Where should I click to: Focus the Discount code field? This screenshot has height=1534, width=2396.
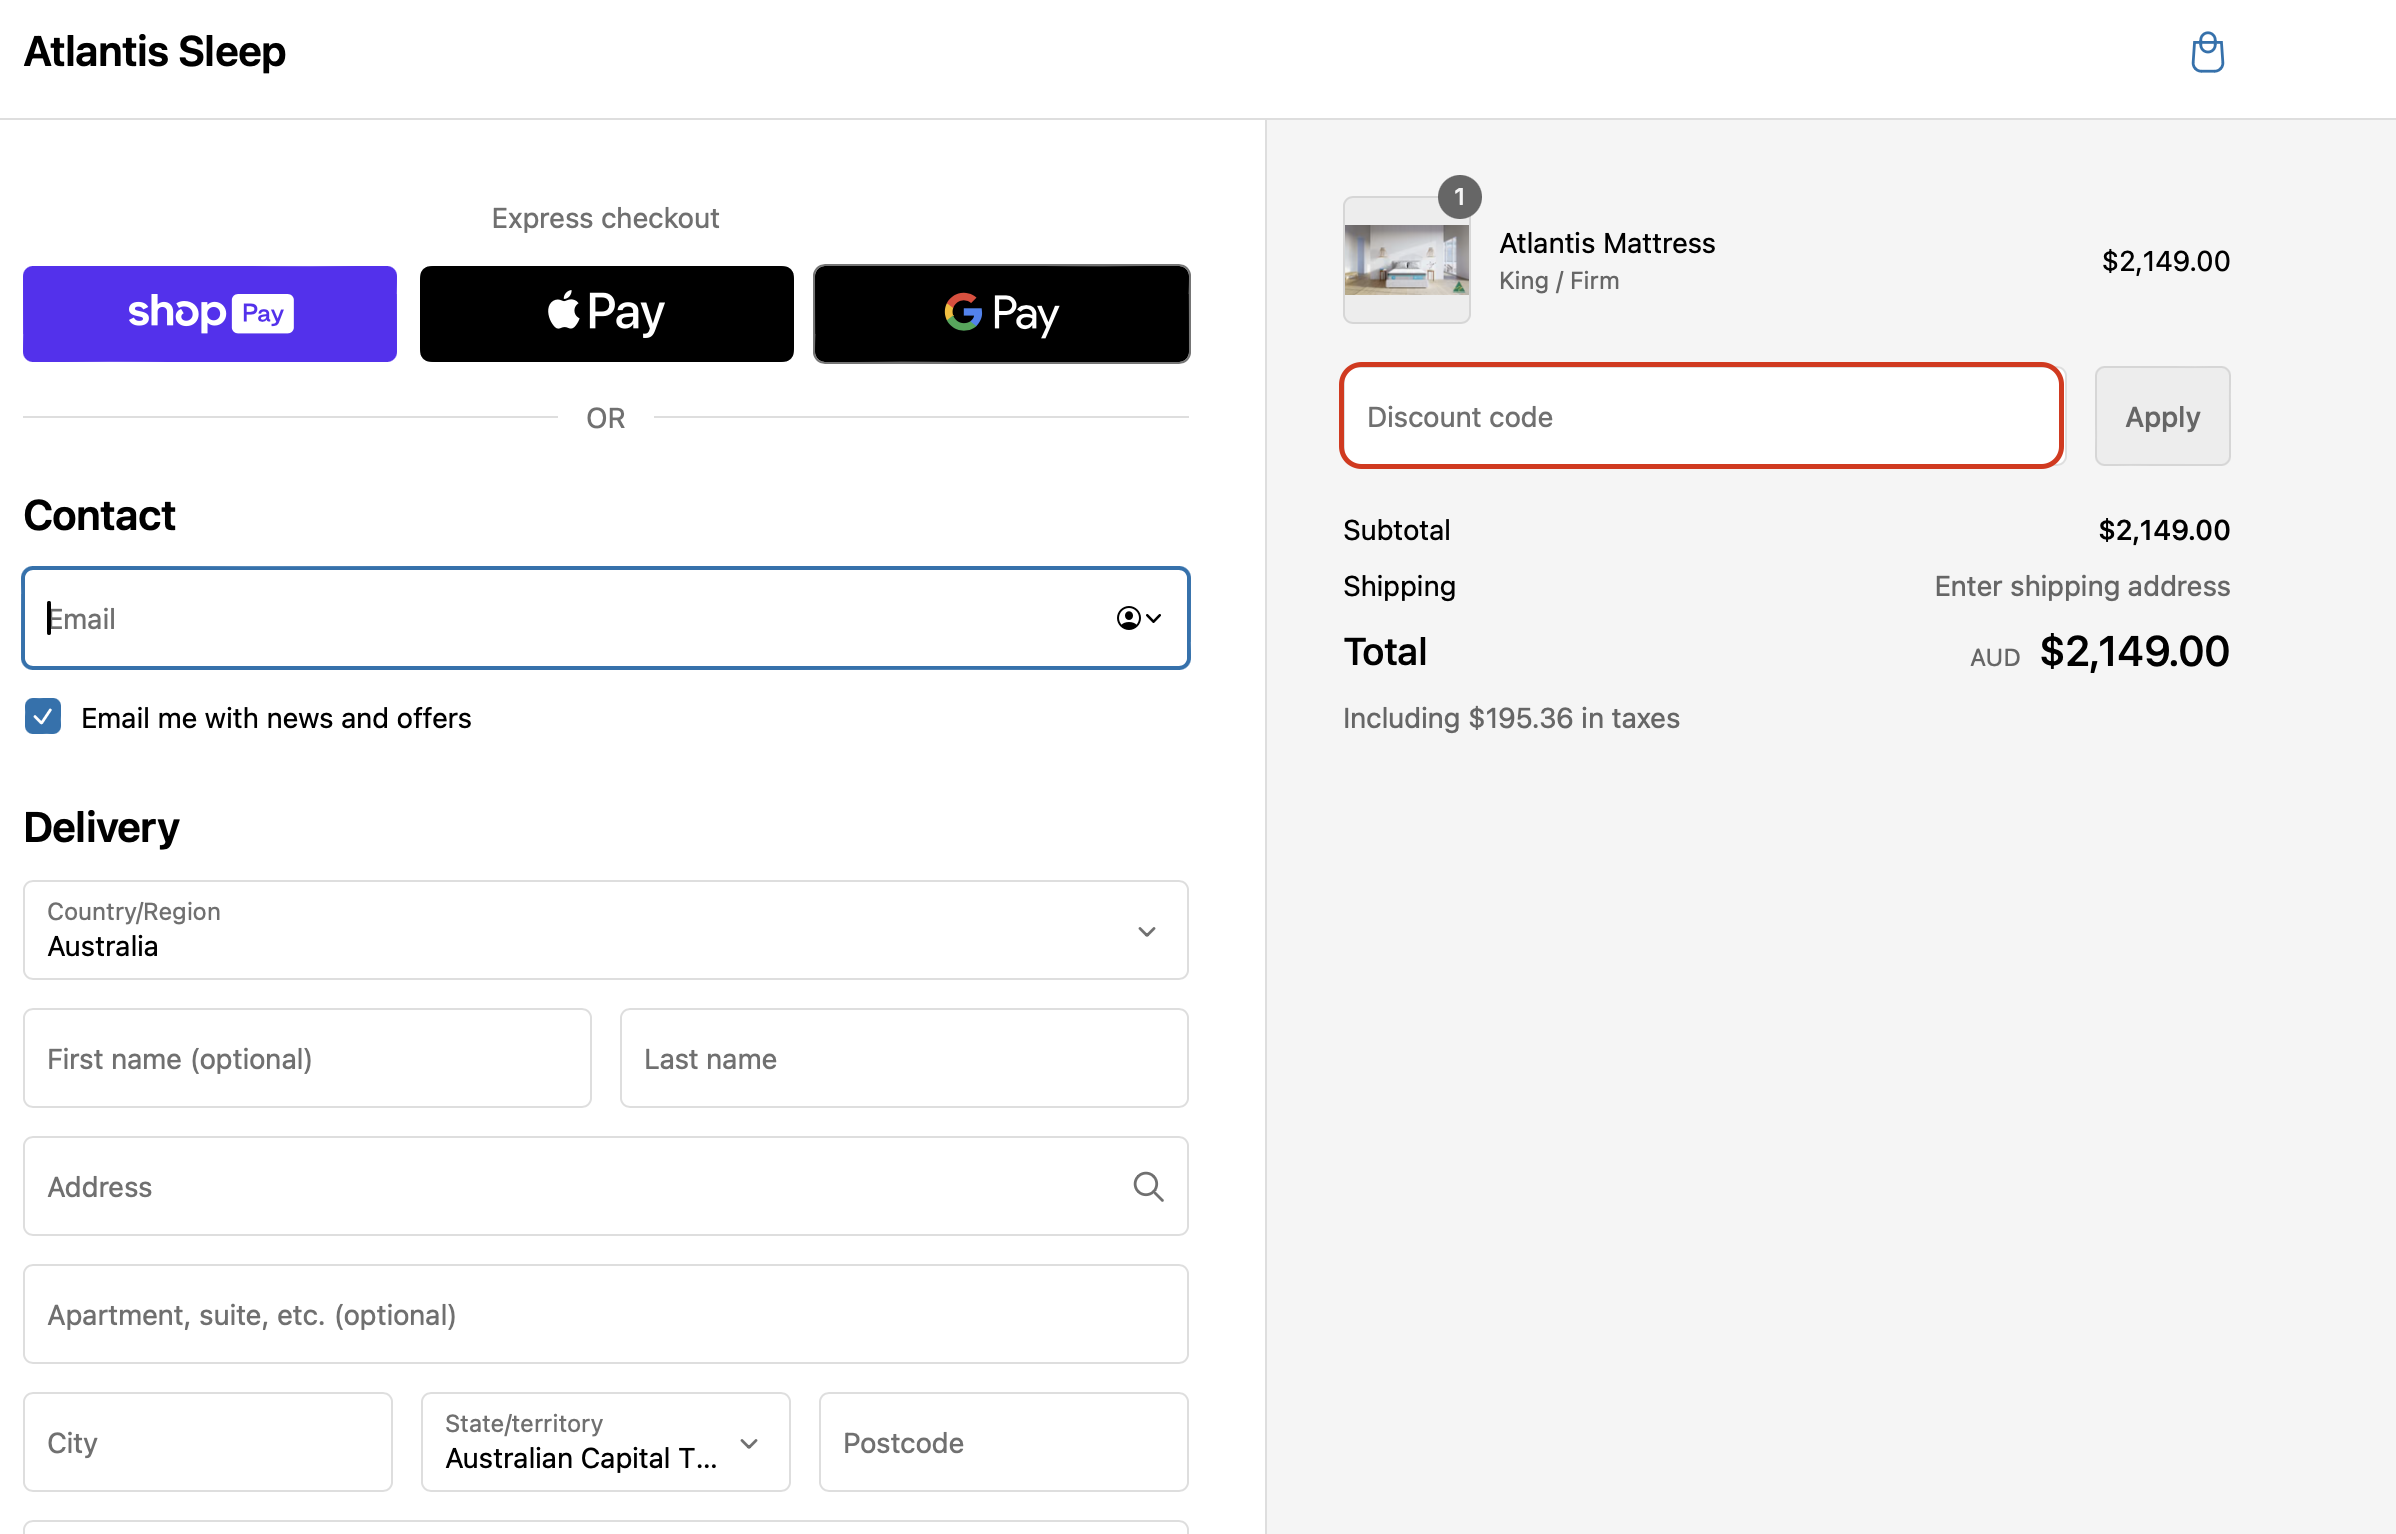coord(1701,416)
